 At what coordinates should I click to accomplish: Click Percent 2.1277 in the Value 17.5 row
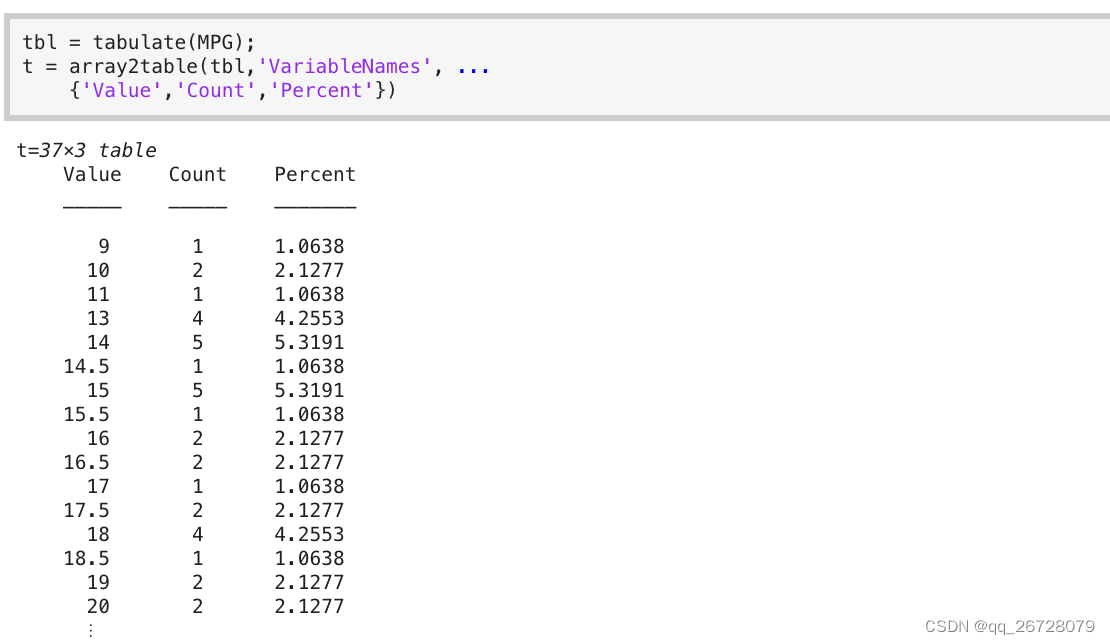pyautogui.click(x=309, y=511)
